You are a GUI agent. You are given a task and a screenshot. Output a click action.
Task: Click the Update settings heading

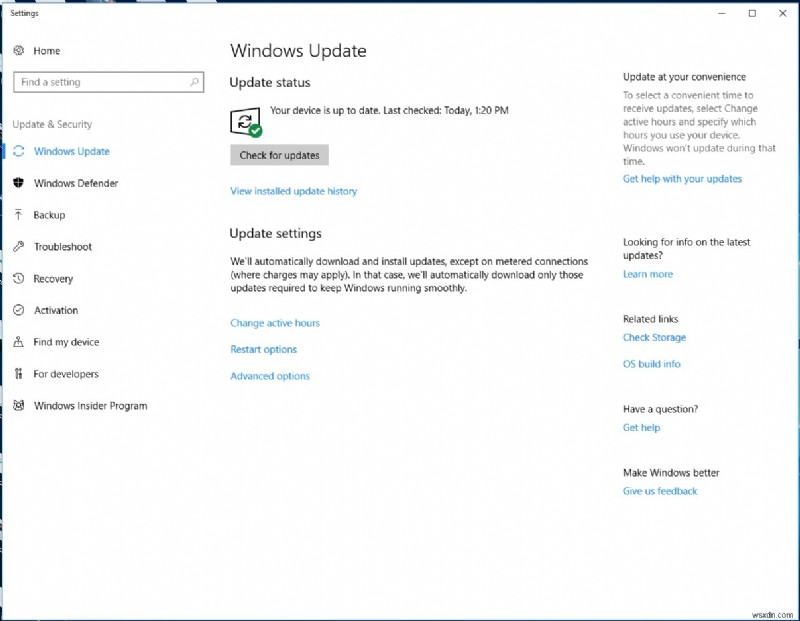(x=276, y=233)
